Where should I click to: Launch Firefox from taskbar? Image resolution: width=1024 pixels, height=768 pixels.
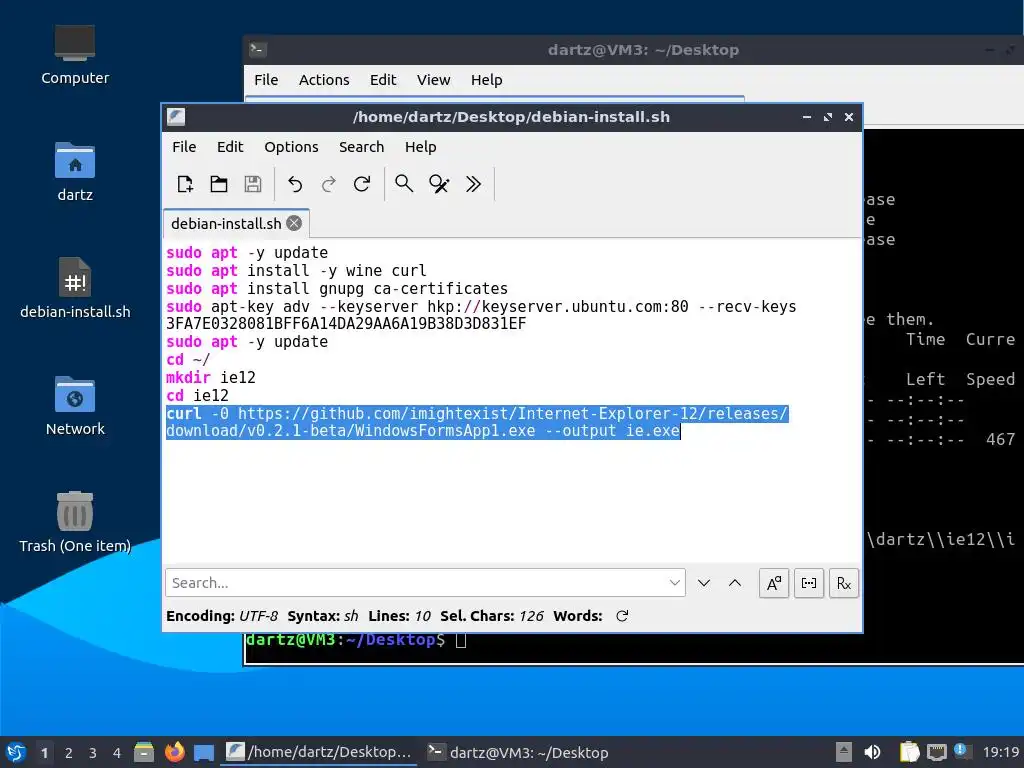pos(174,752)
